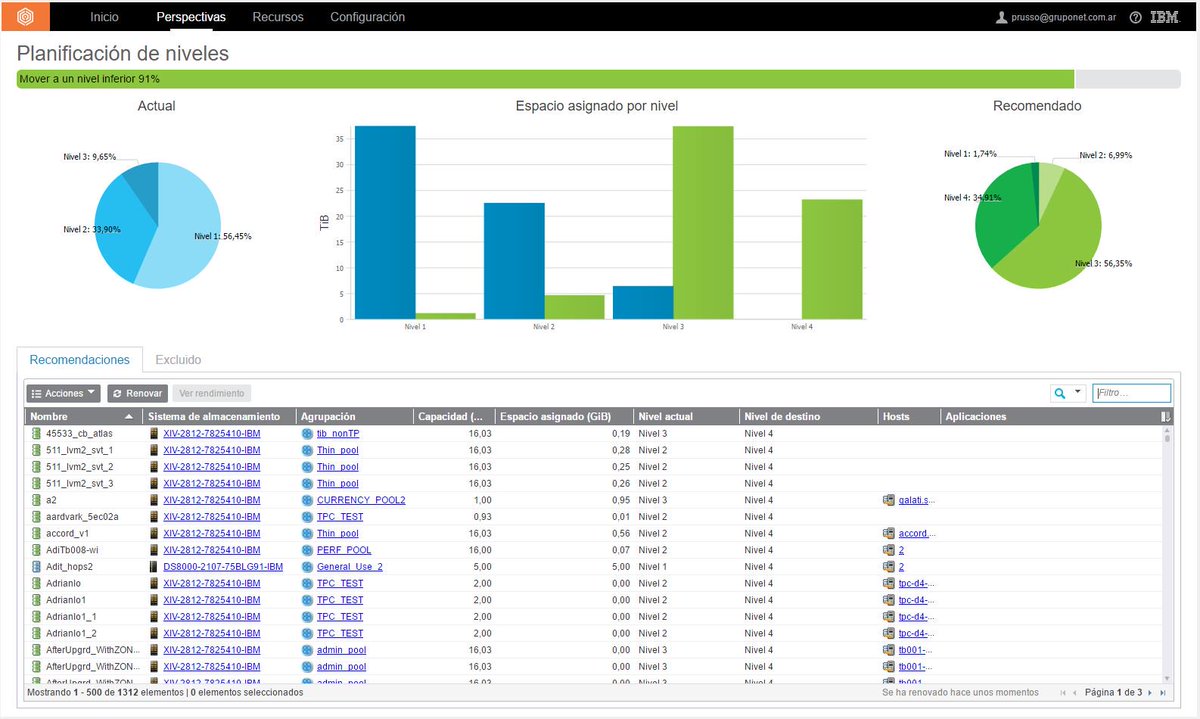The image size is (1200, 719).
Task: Click host icon beside galati.s... link
Action: pyautogui.click(x=888, y=500)
